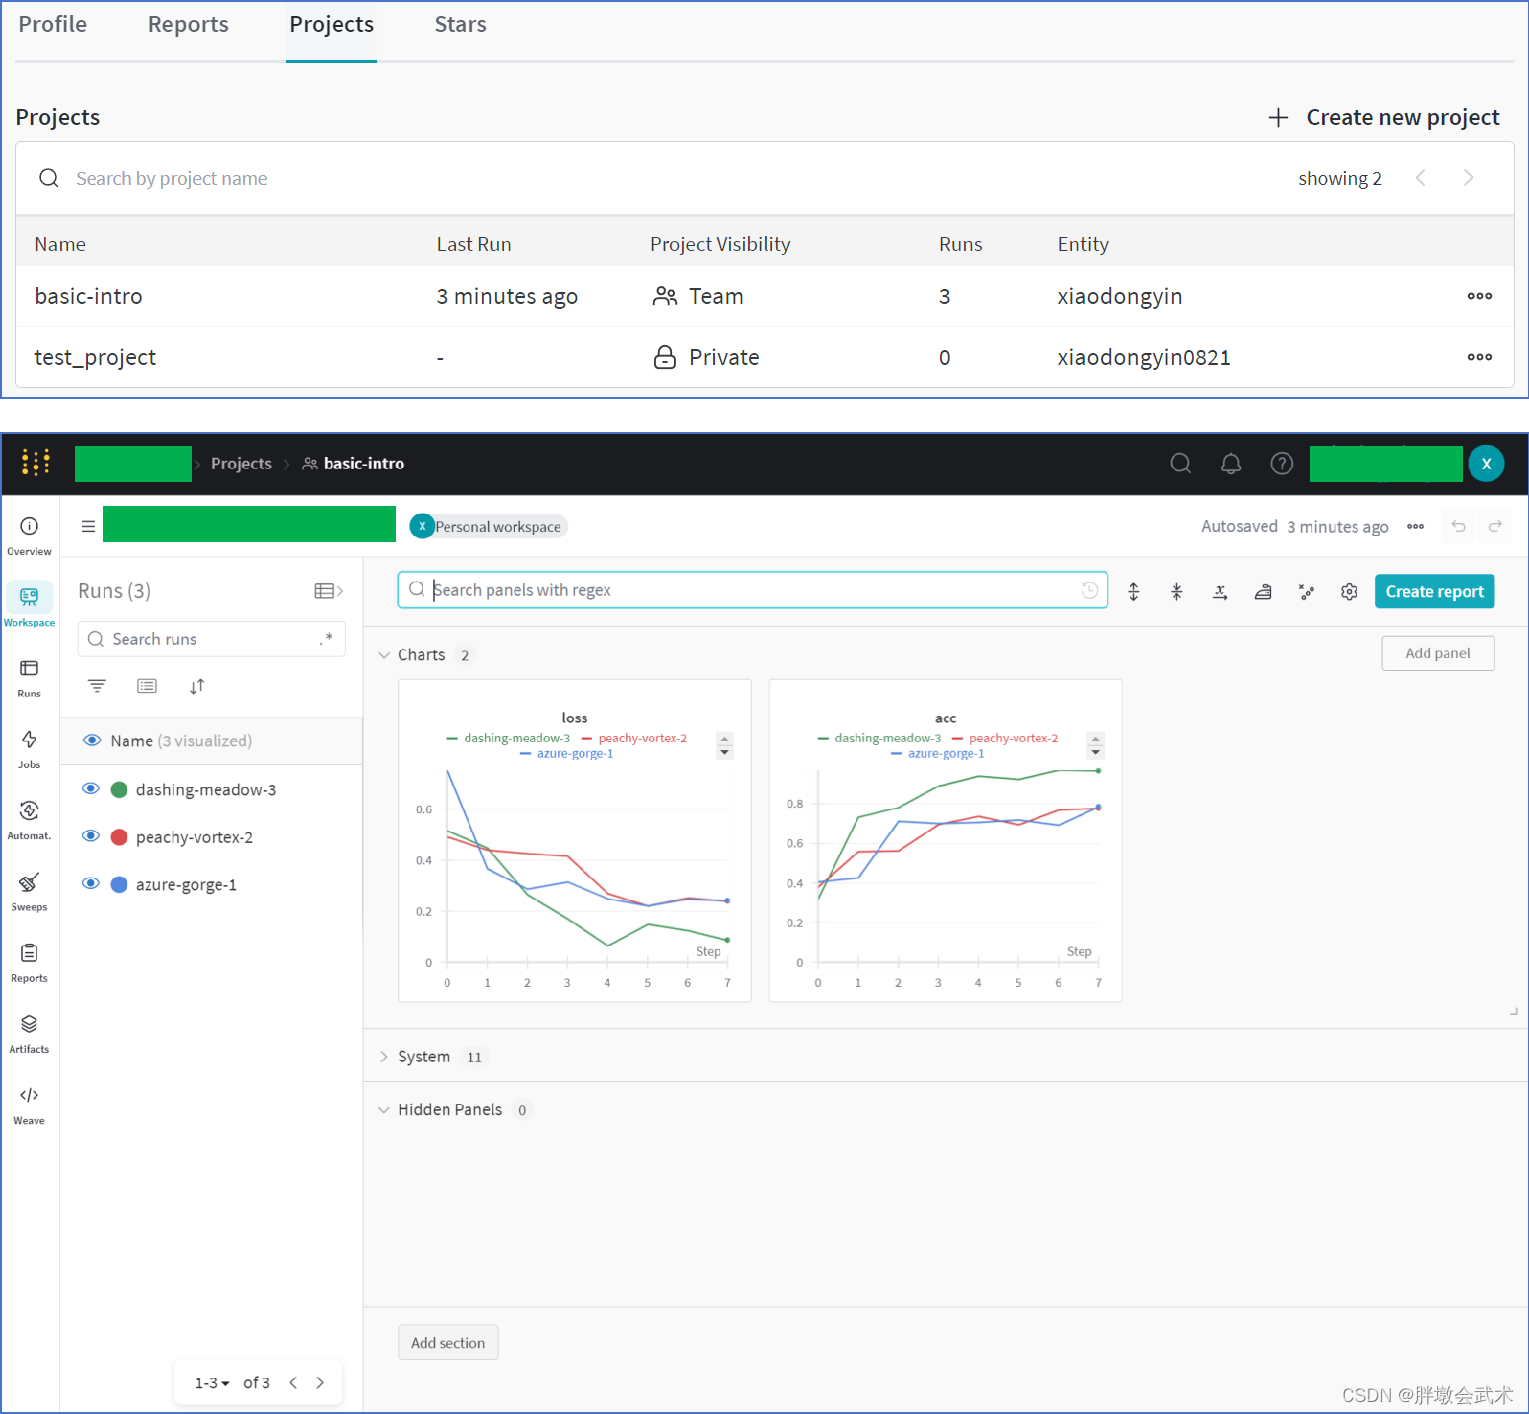Viewport: 1529px width, 1414px height.
Task: Click the x-axis smoothing icon in toolbar
Action: [x=1220, y=591]
